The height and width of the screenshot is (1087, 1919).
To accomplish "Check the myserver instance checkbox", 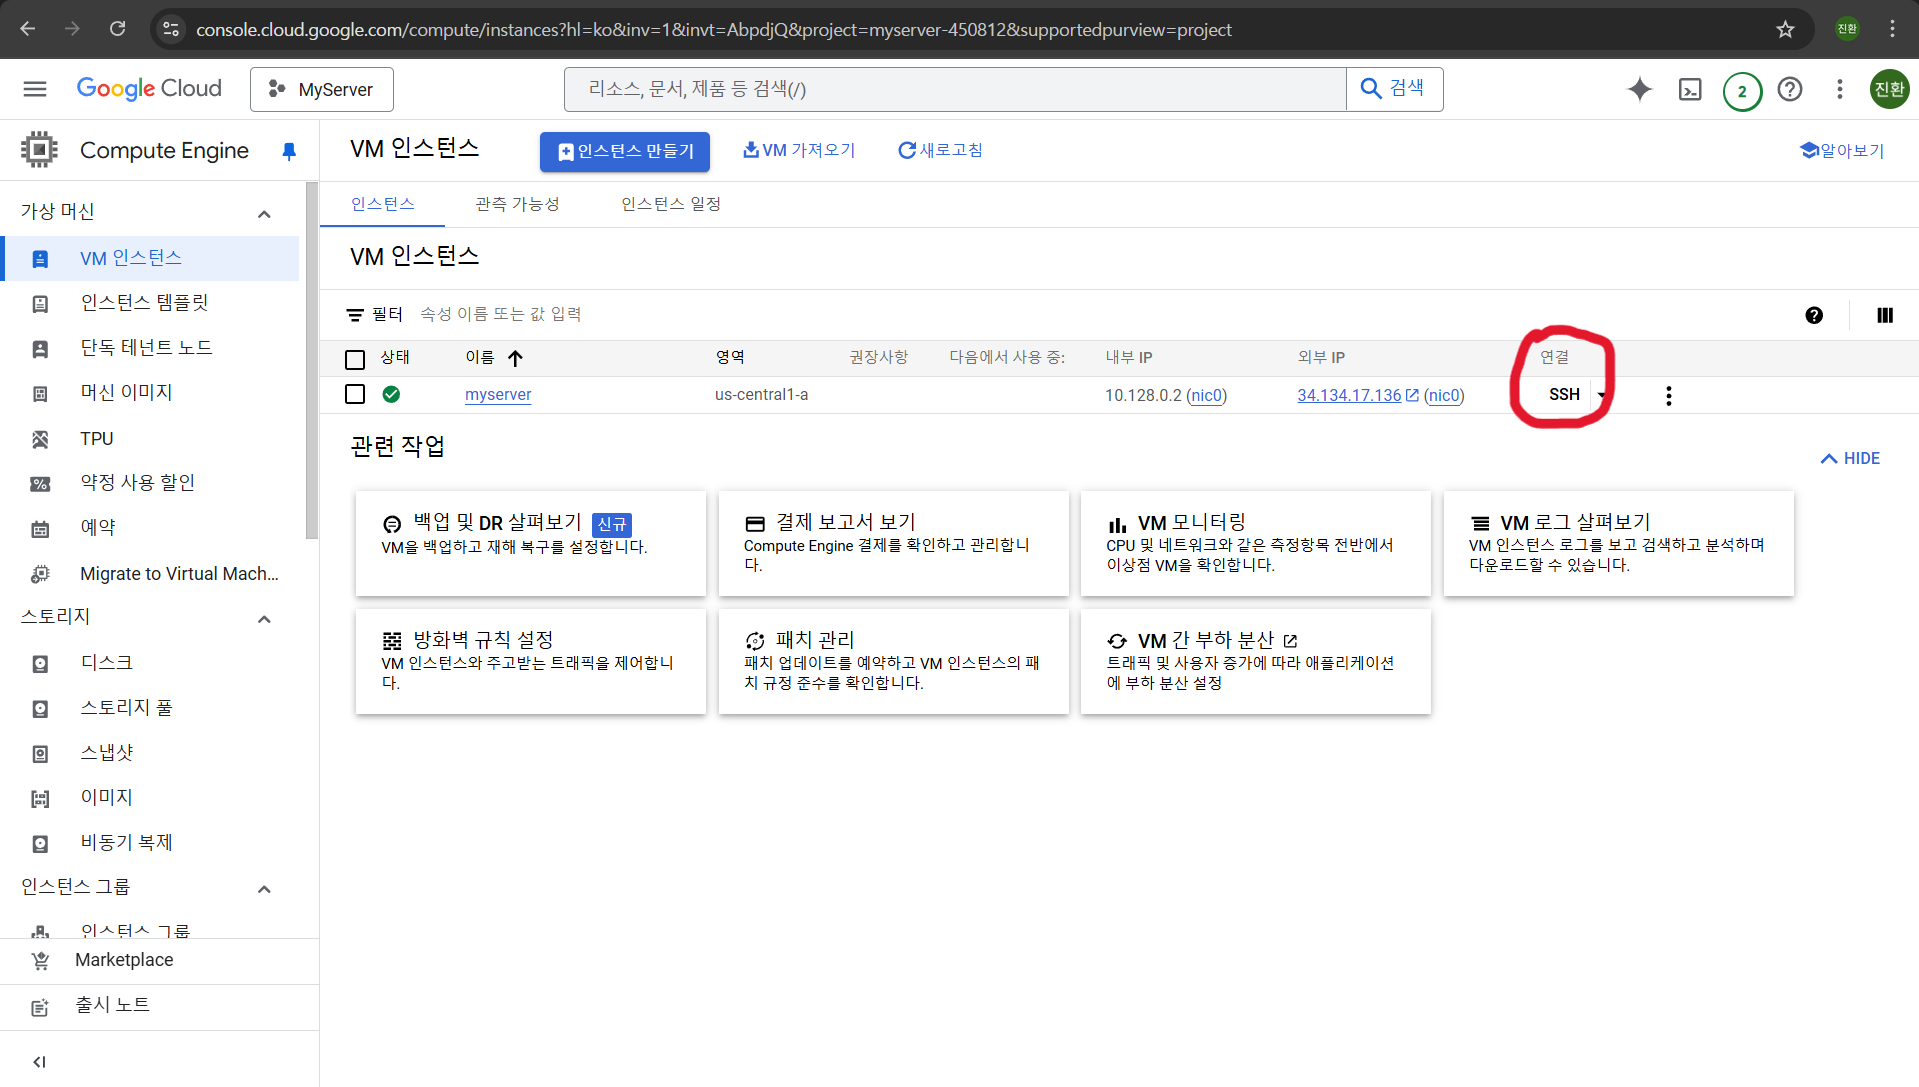I will point(355,394).
